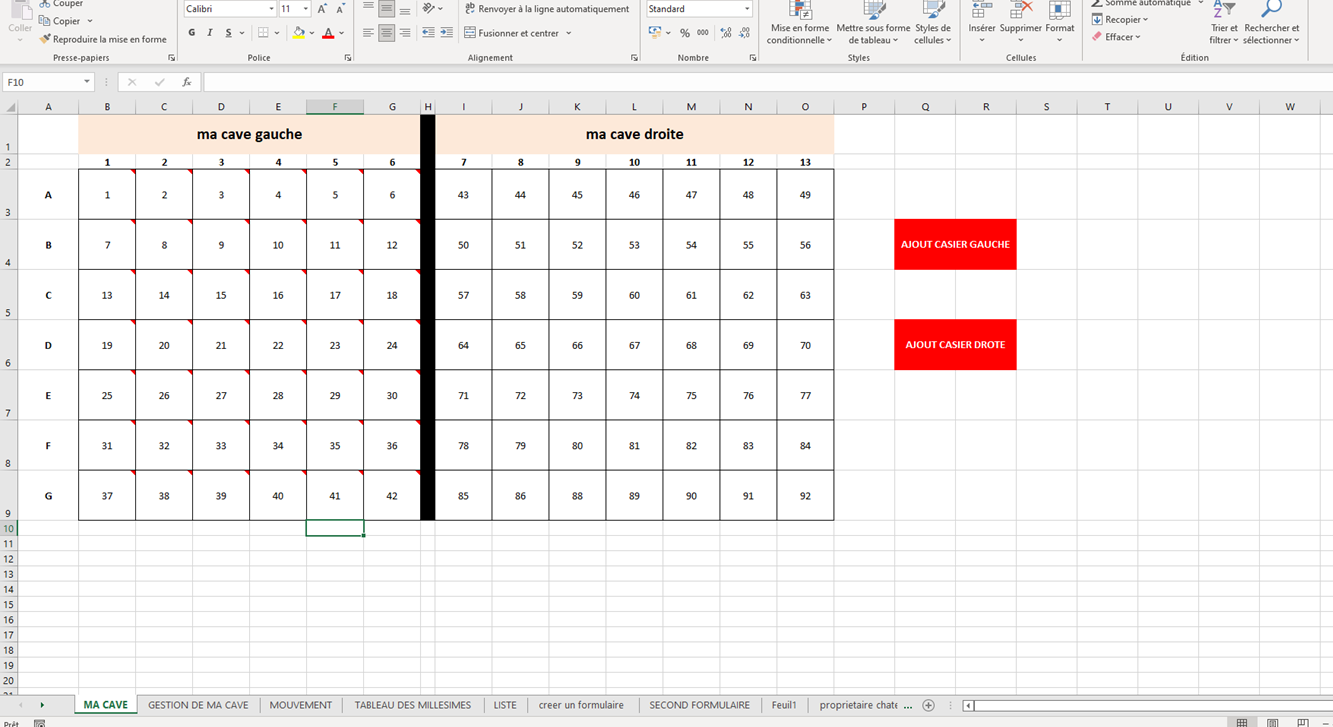Open the Name Box dropdown arrow
The image size is (1333, 727).
coord(87,82)
